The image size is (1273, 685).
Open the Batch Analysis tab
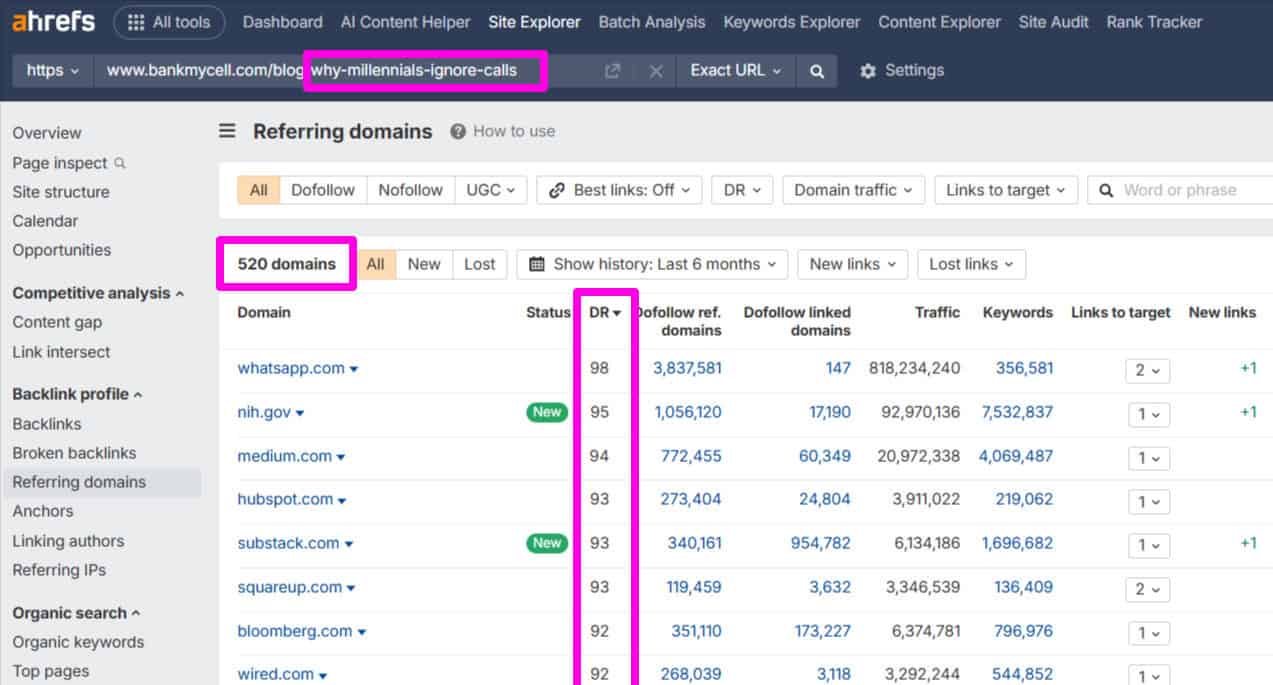[x=651, y=21]
